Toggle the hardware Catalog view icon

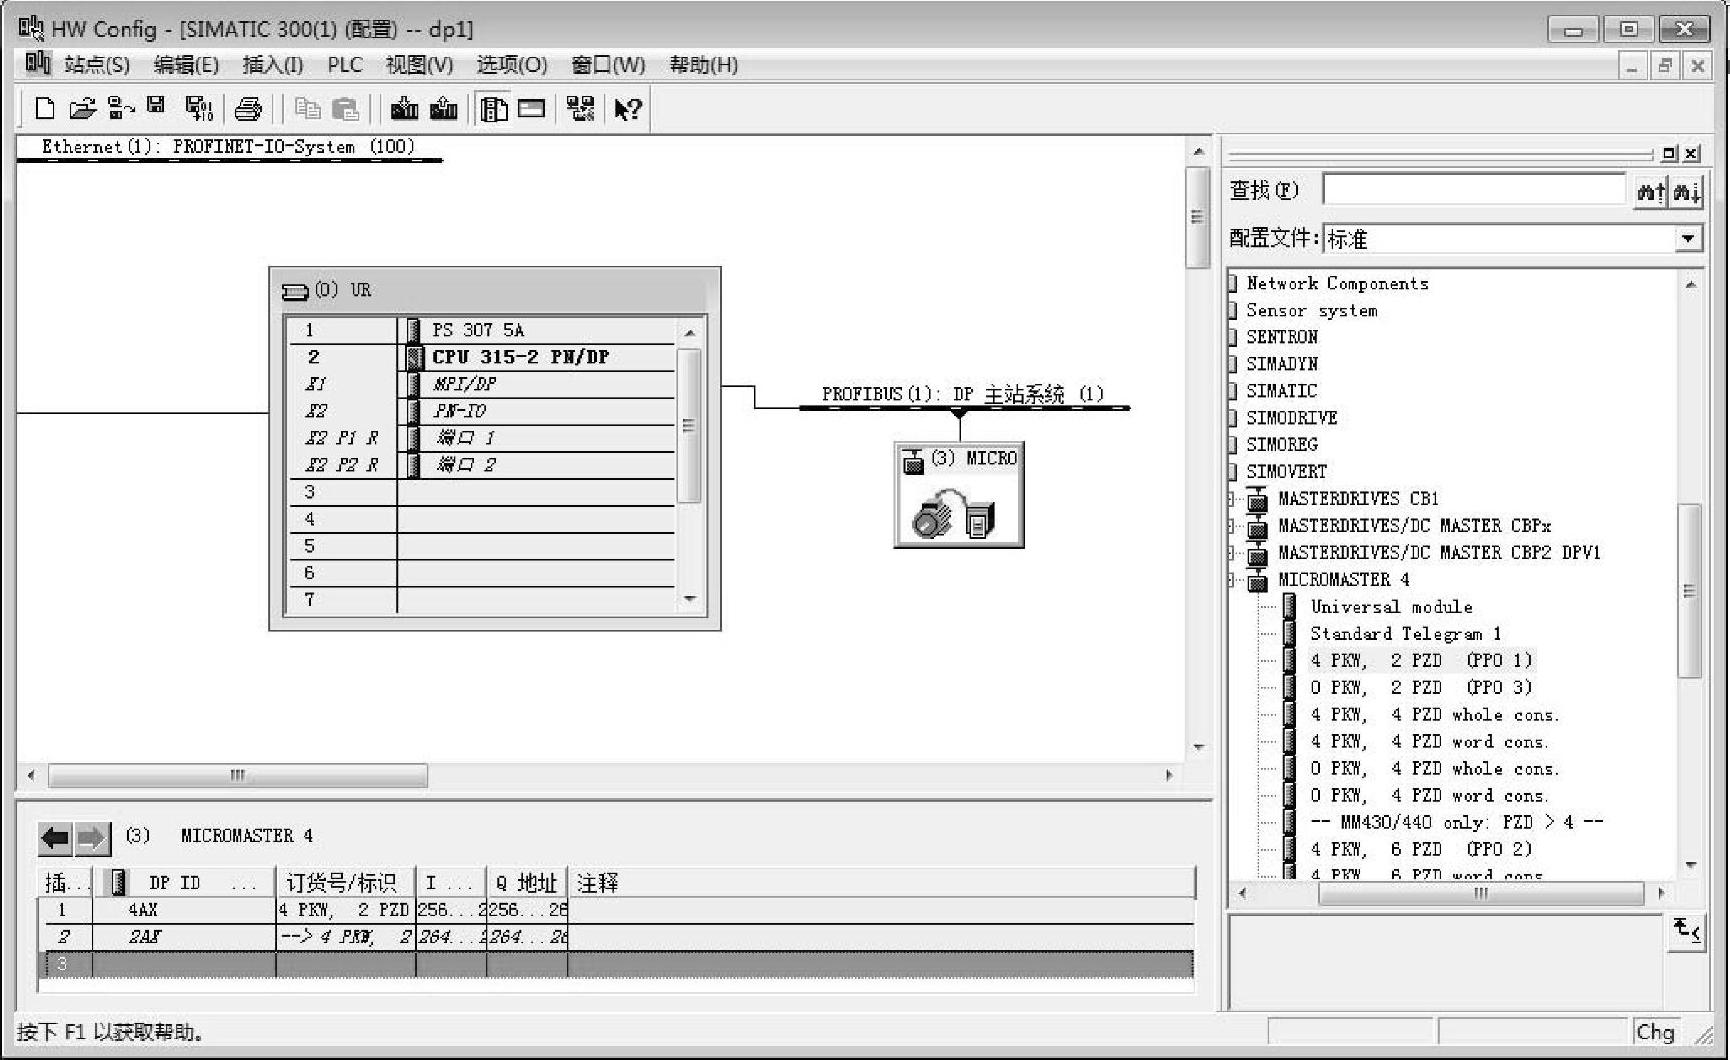coord(494,108)
